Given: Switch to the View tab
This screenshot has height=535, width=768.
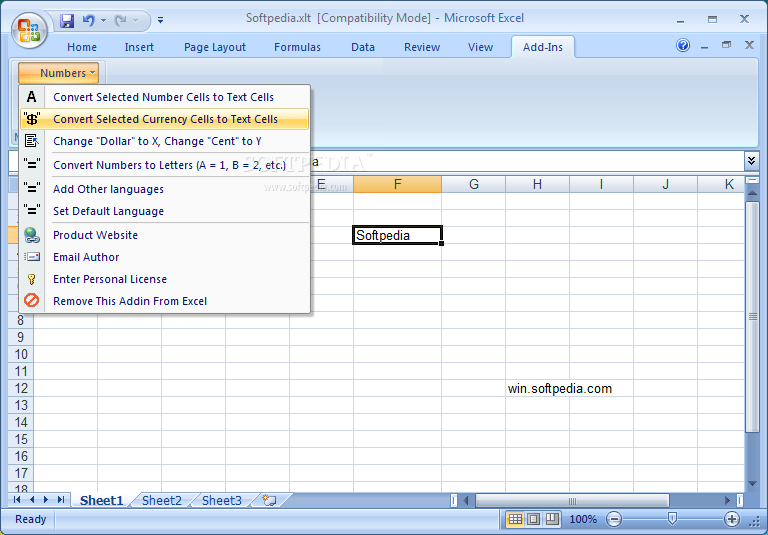Looking at the screenshot, I should click(480, 47).
